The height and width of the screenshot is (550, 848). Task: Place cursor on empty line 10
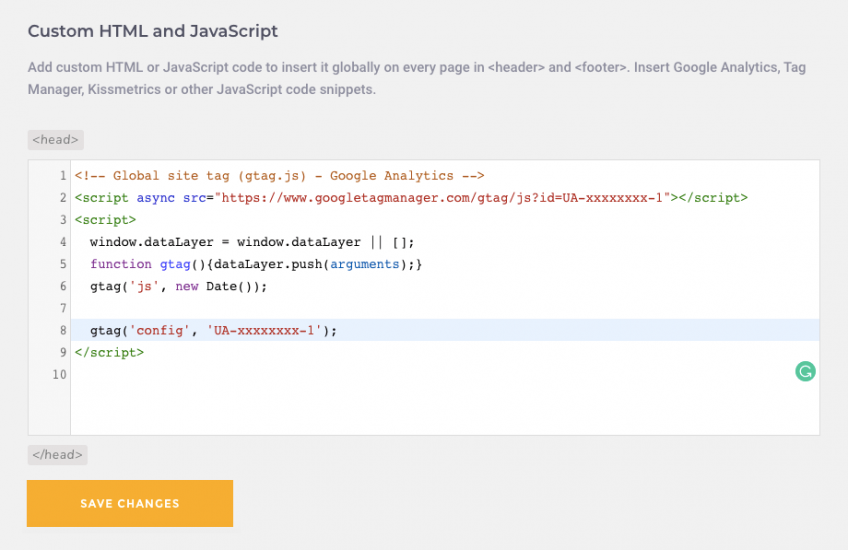445,375
